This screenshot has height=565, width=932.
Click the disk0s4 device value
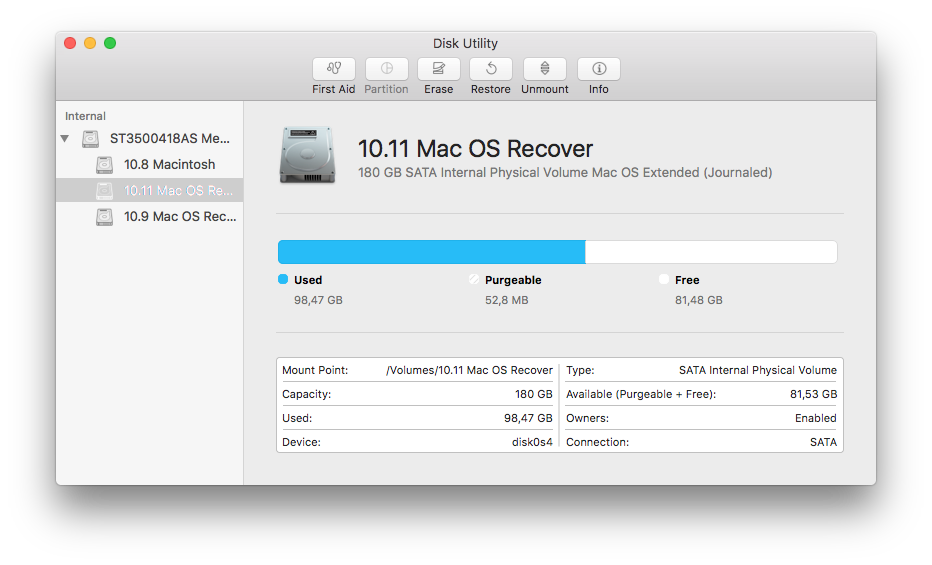[x=532, y=442]
